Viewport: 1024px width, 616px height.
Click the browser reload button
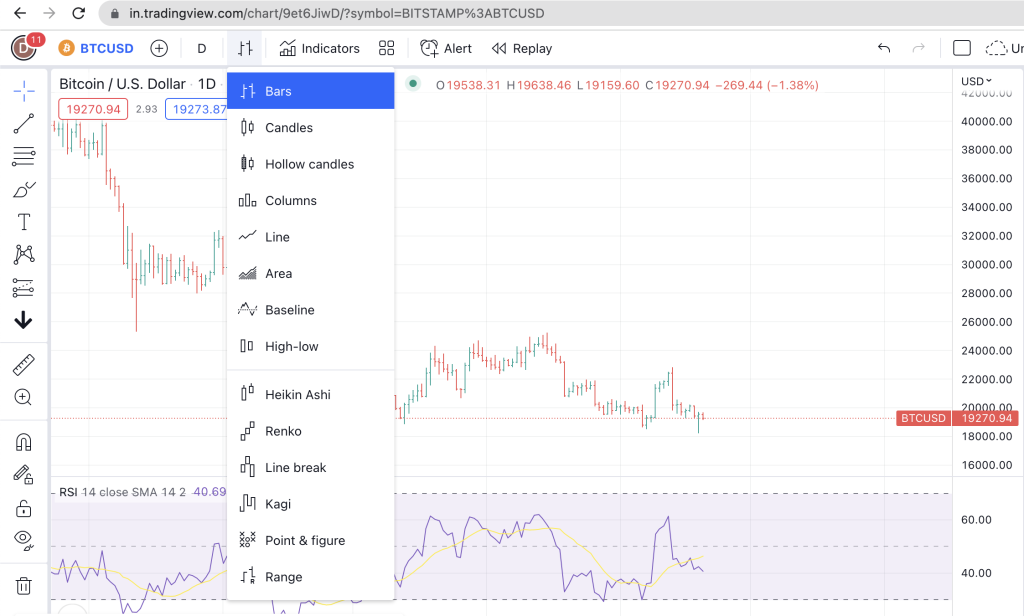[x=78, y=13]
